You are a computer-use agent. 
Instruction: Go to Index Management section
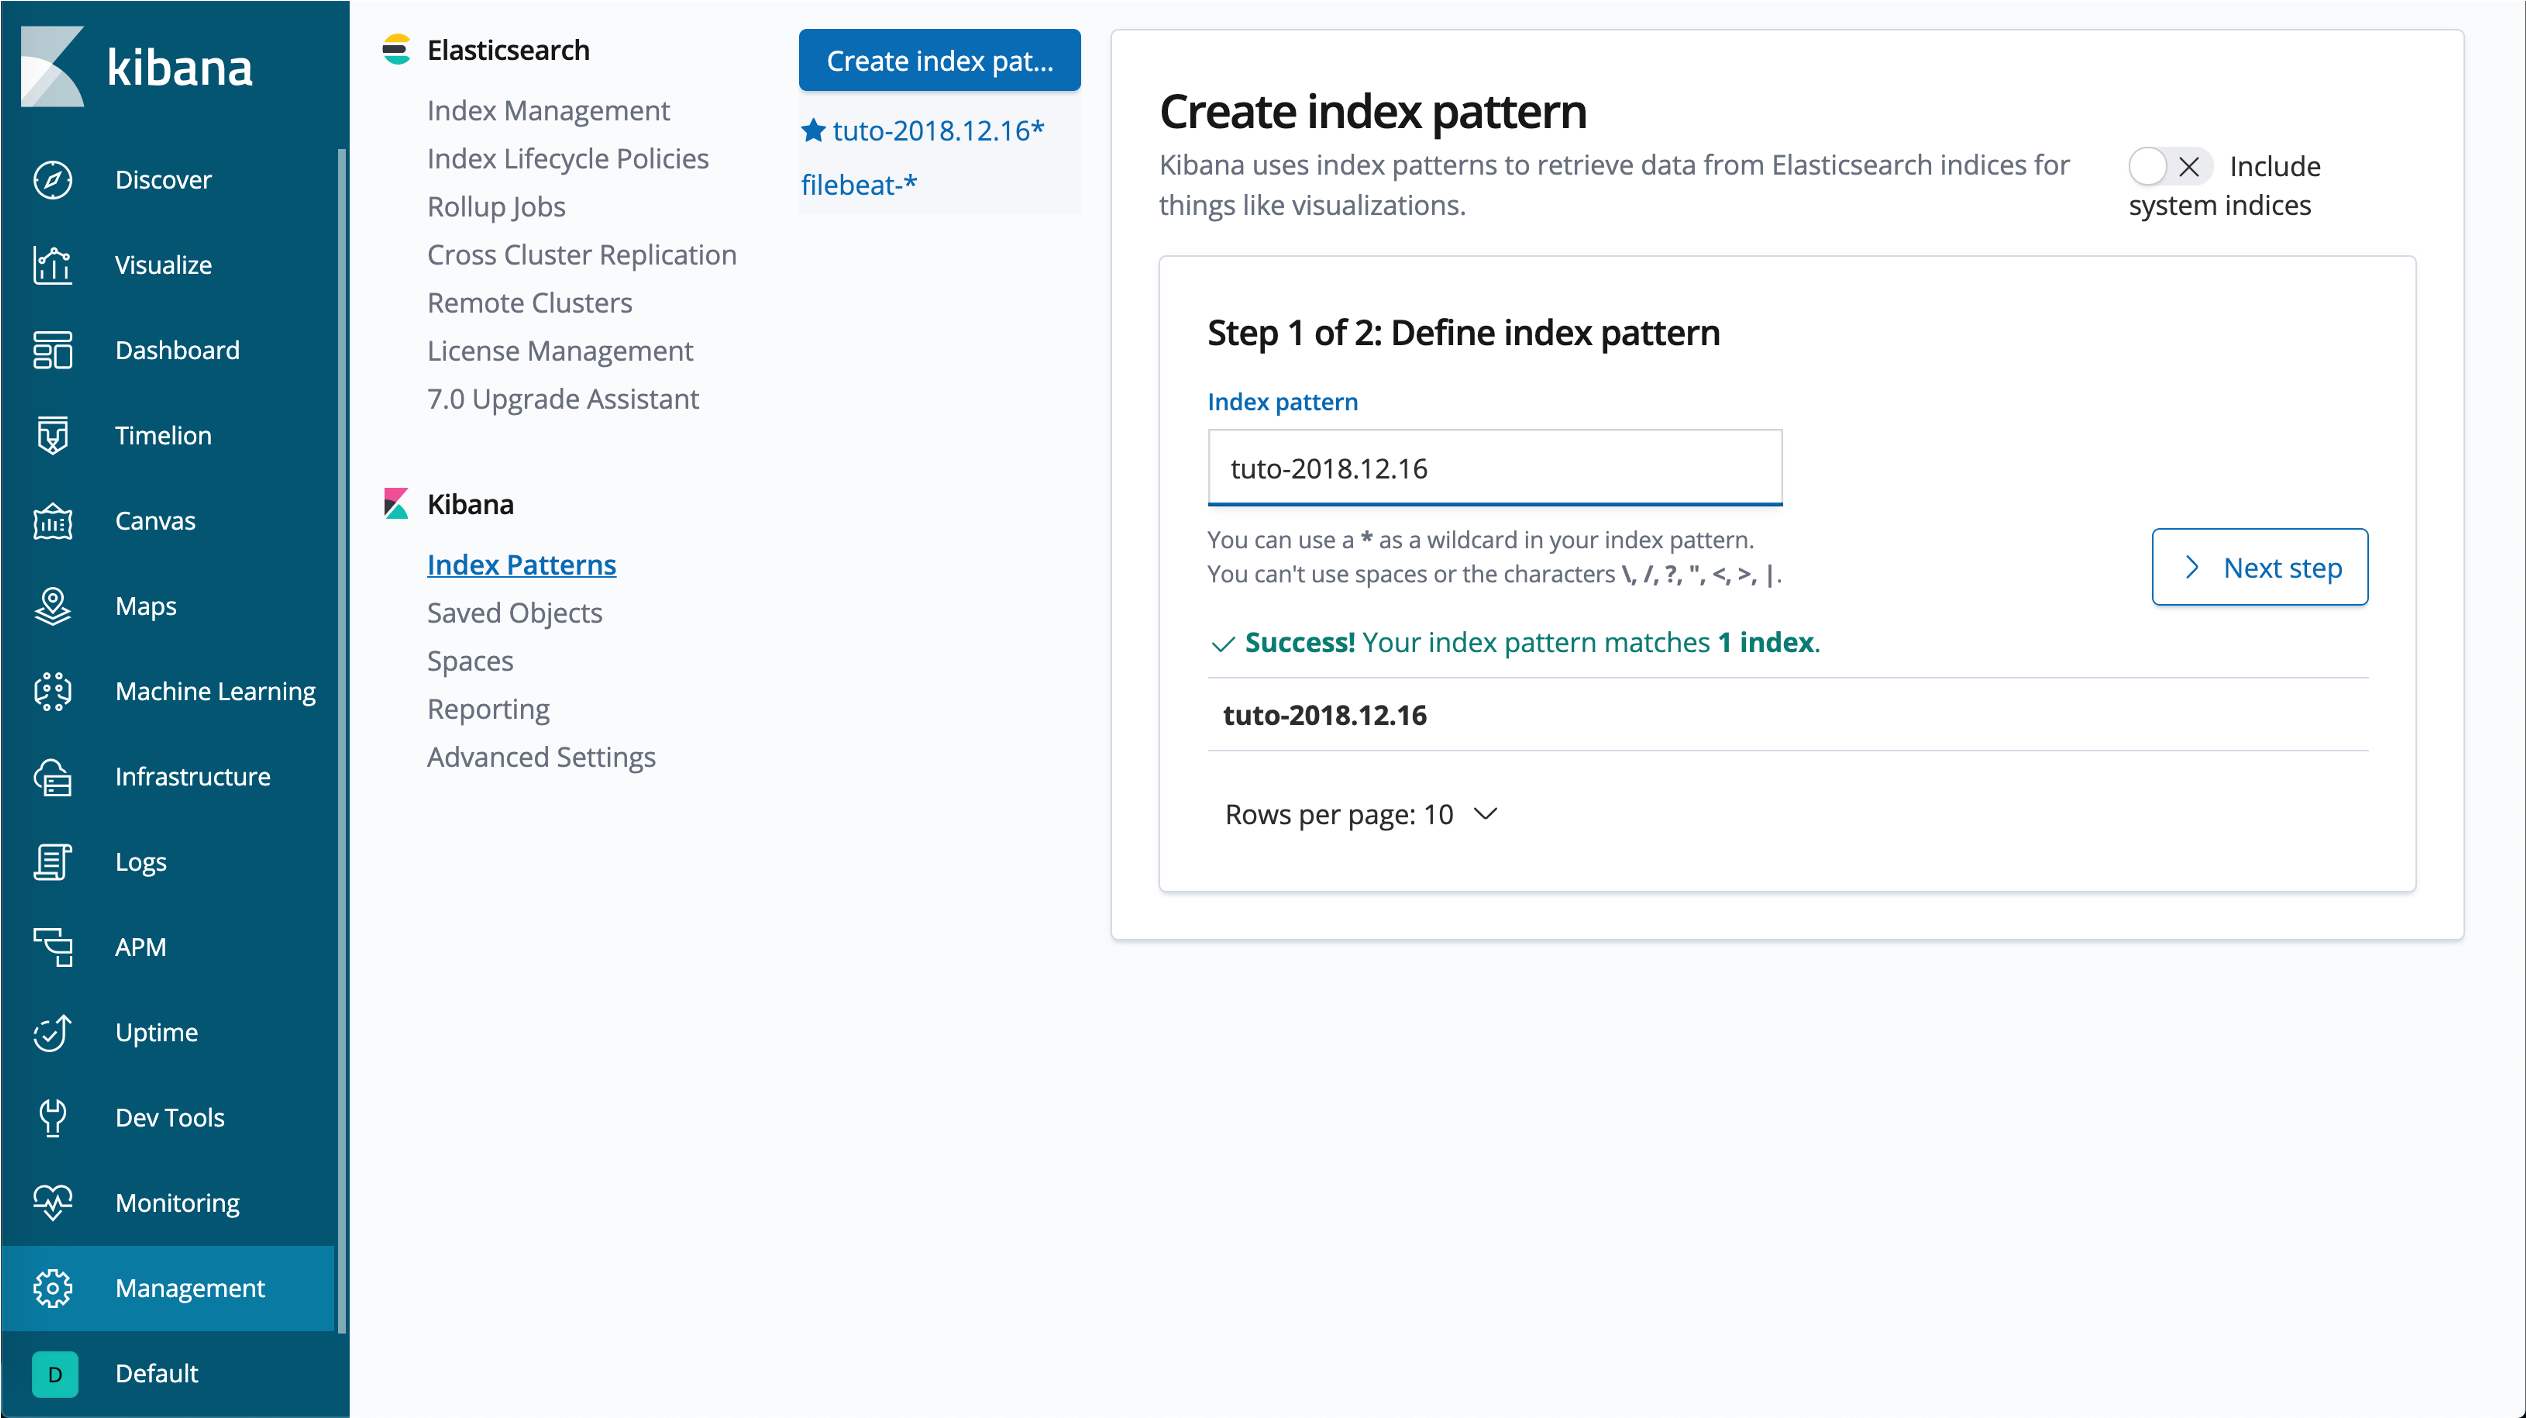[x=547, y=110]
